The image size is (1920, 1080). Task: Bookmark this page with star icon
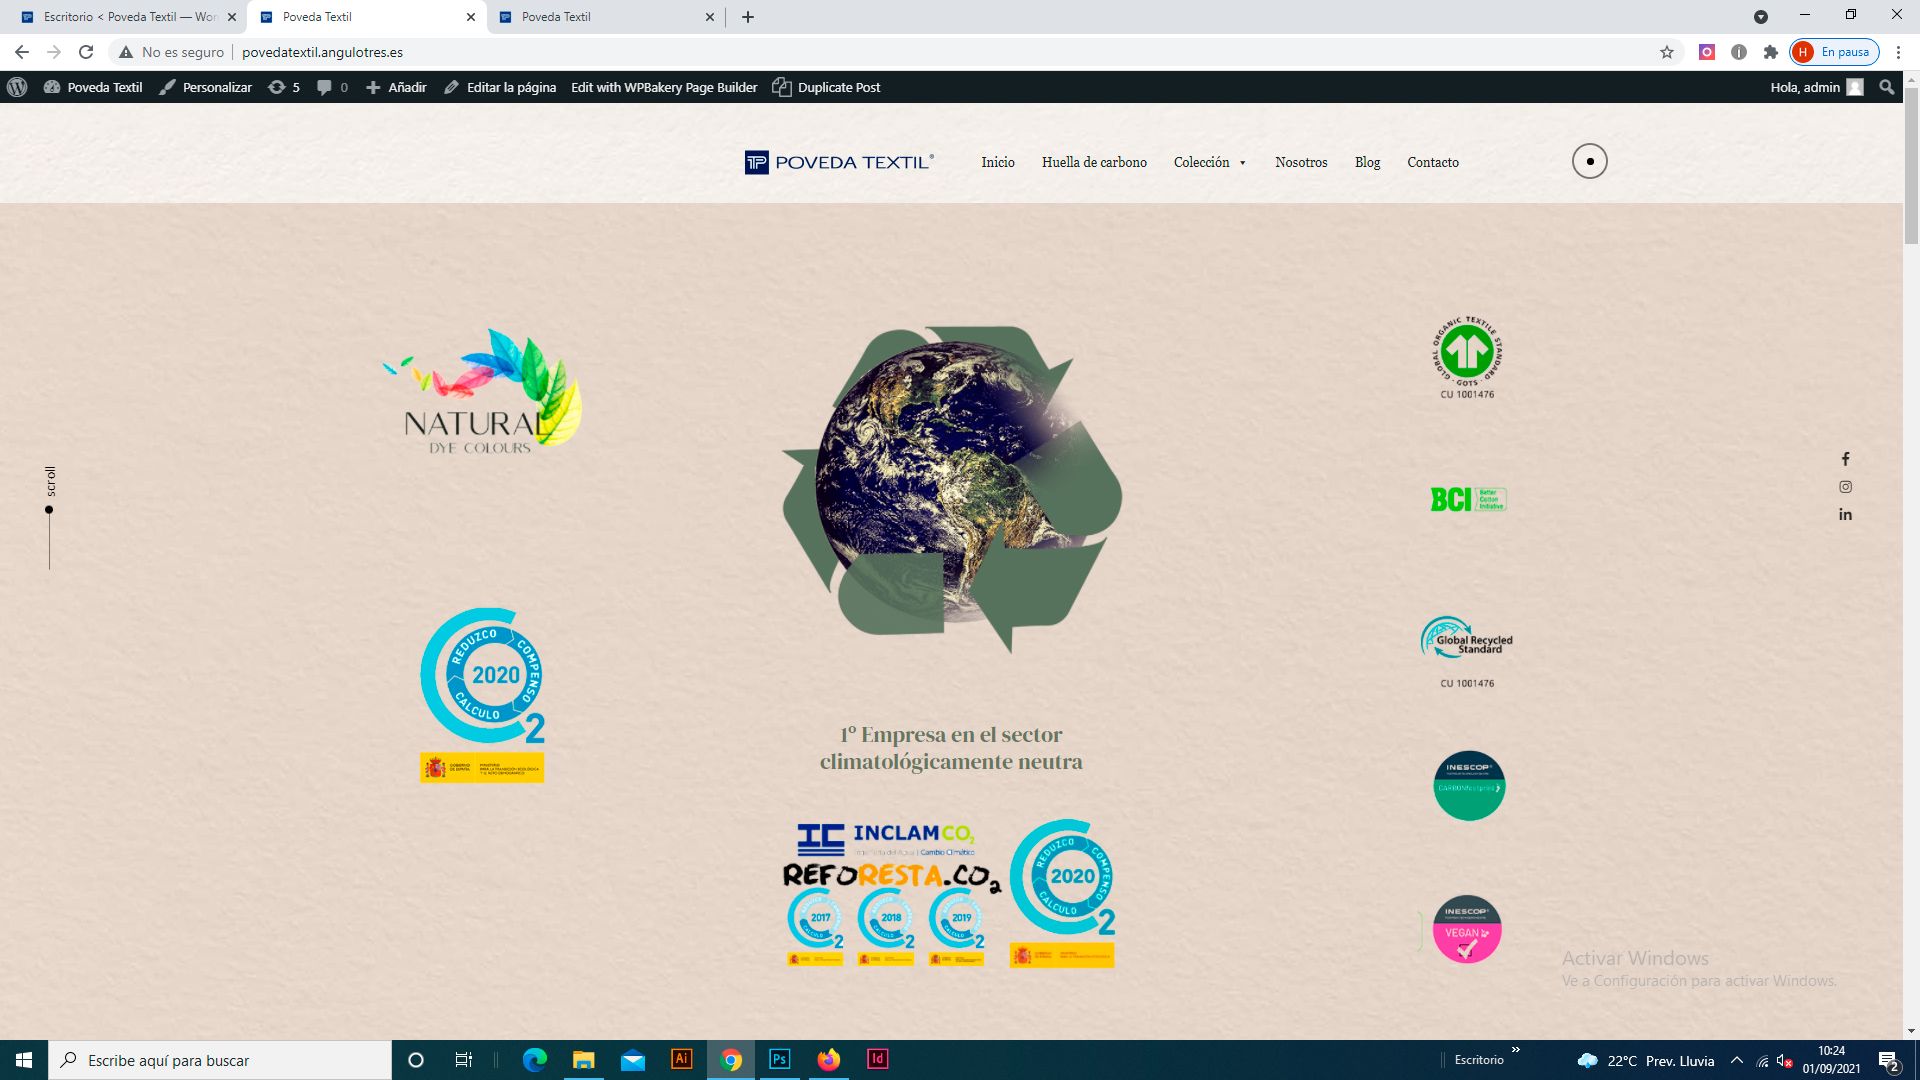point(1667,52)
